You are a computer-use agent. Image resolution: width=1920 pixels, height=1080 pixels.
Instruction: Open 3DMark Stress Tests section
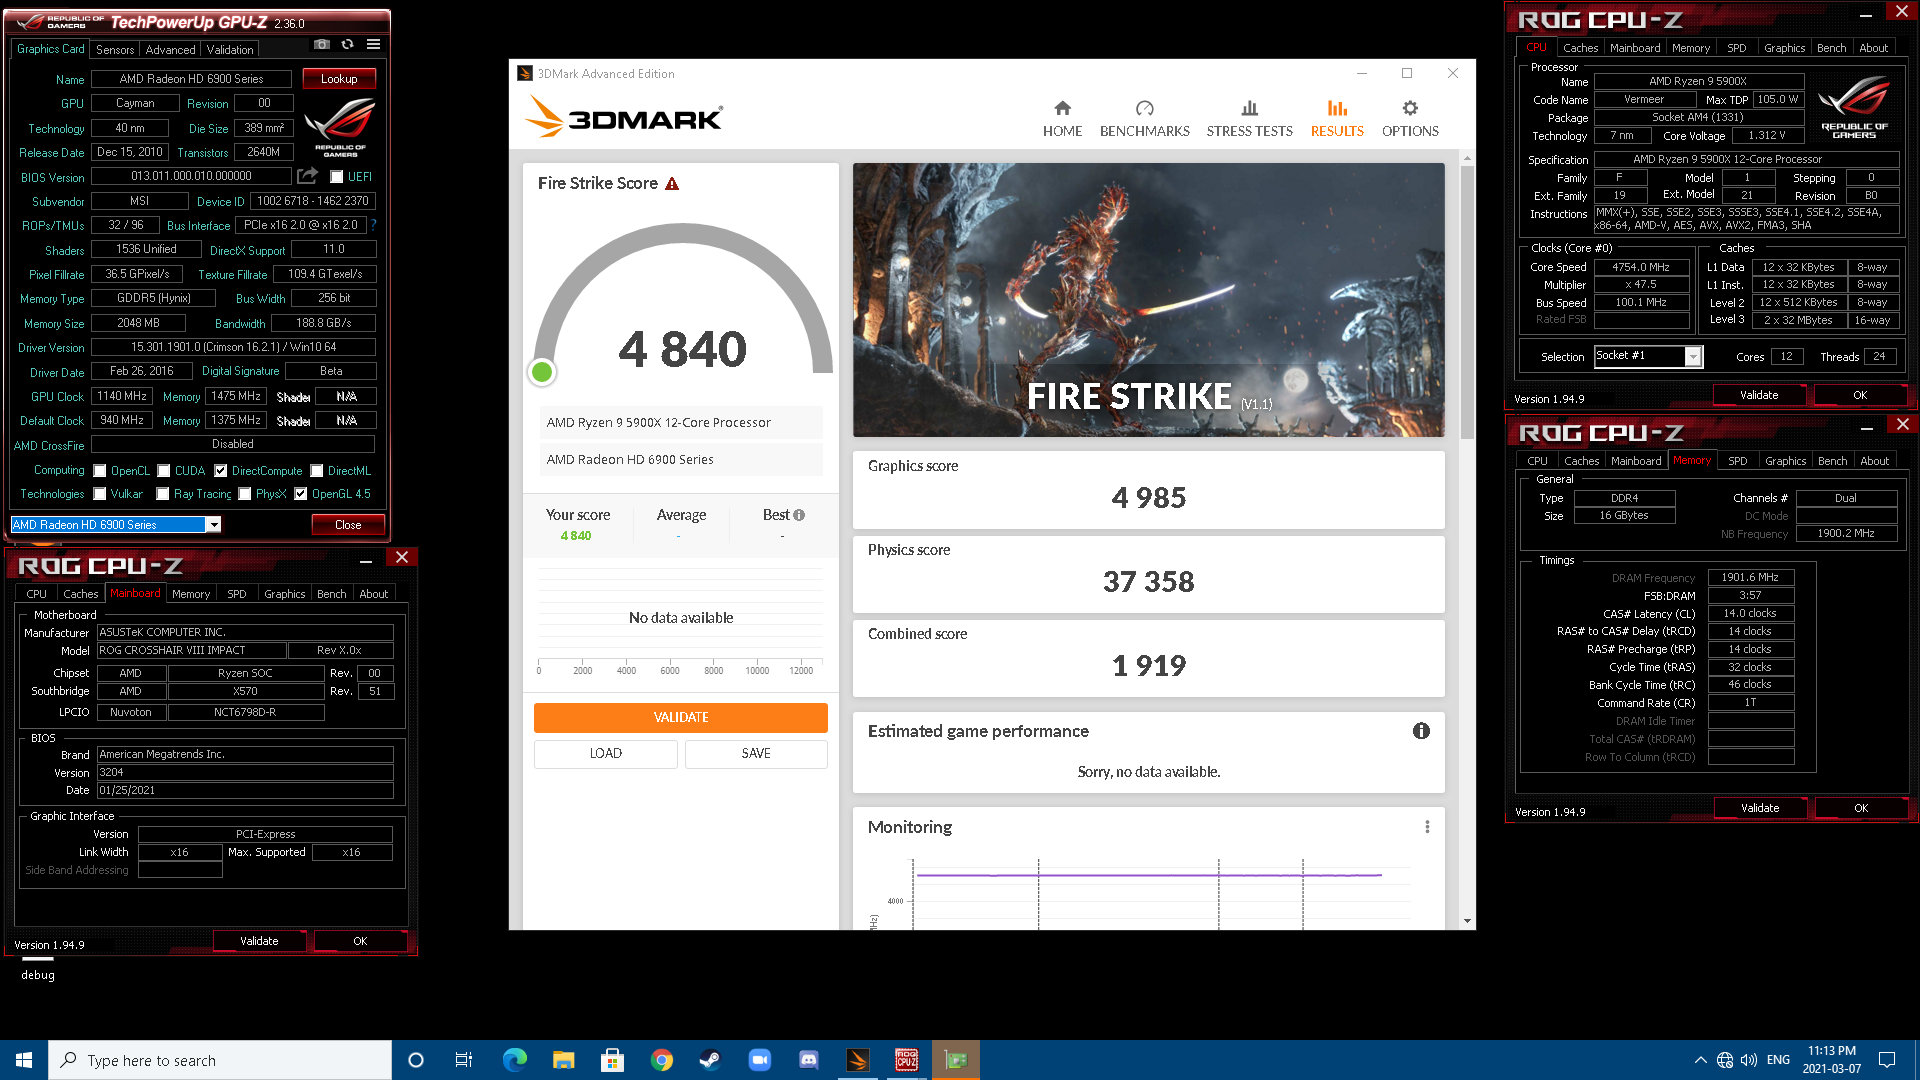pos(1249,118)
